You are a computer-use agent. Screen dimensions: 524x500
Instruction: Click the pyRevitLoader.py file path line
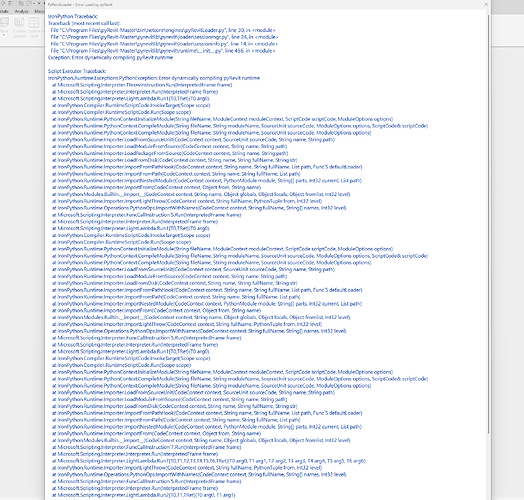click(x=163, y=30)
